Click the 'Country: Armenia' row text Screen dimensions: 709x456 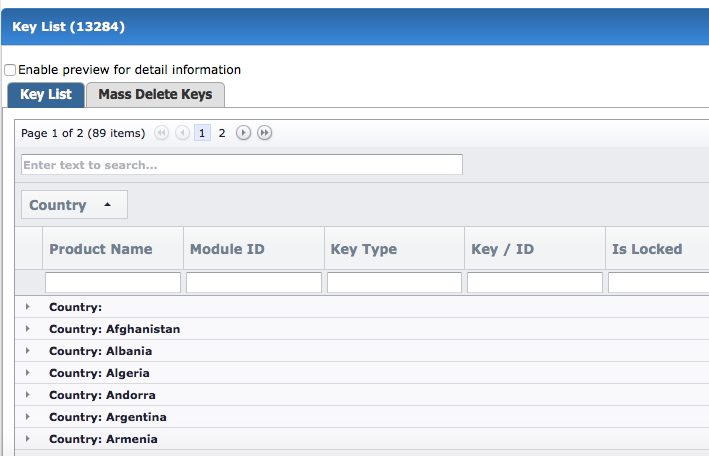103,439
